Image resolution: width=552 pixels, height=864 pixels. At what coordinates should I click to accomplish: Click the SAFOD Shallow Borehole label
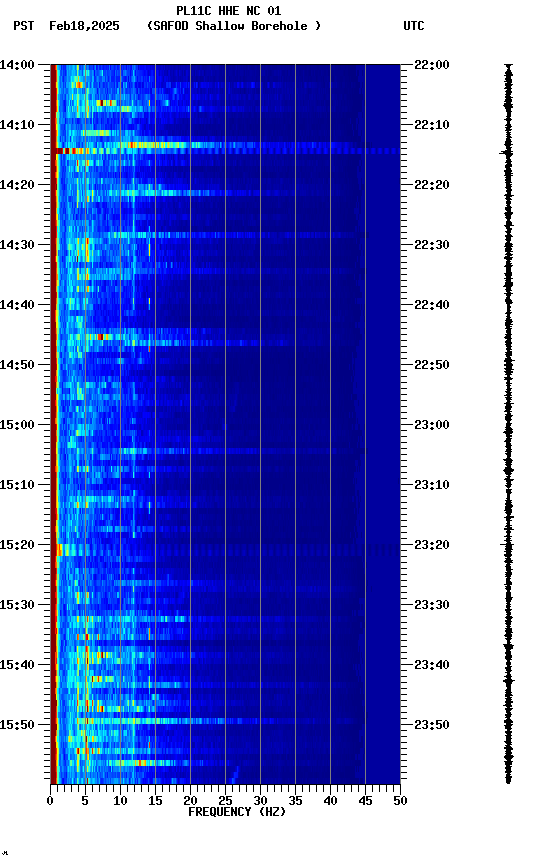click(234, 26)
